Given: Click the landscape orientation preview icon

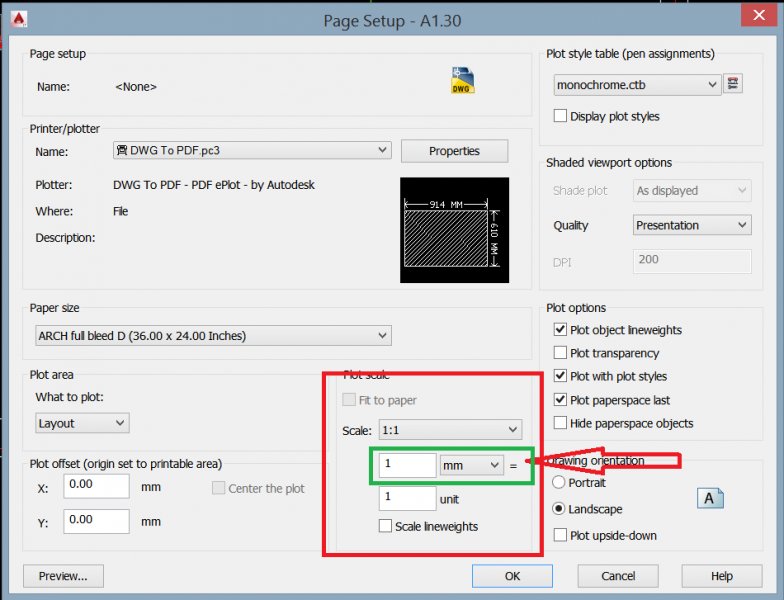Looking at the screenshot, I should point(710,498).
